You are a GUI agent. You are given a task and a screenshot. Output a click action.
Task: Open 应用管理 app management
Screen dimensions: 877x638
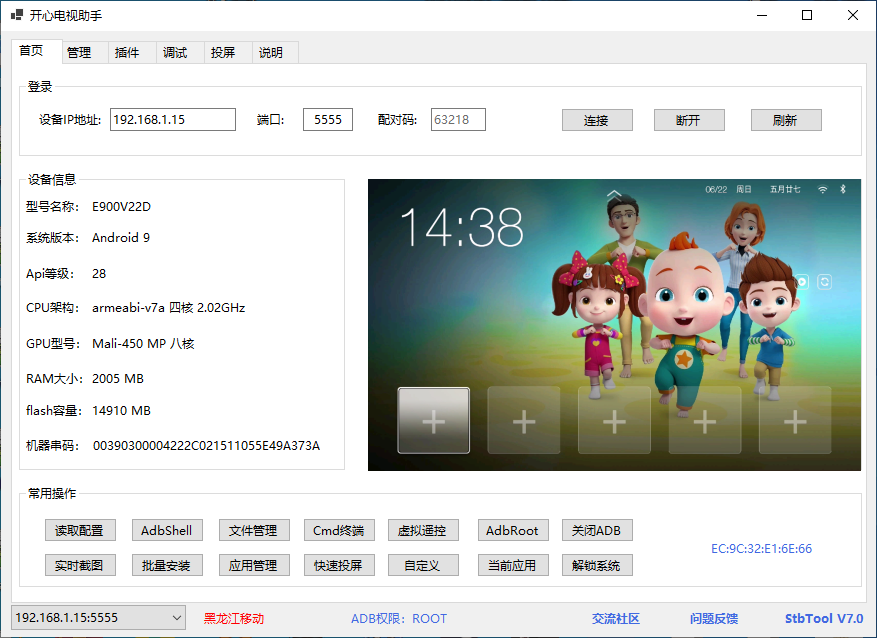pos(254,565)
